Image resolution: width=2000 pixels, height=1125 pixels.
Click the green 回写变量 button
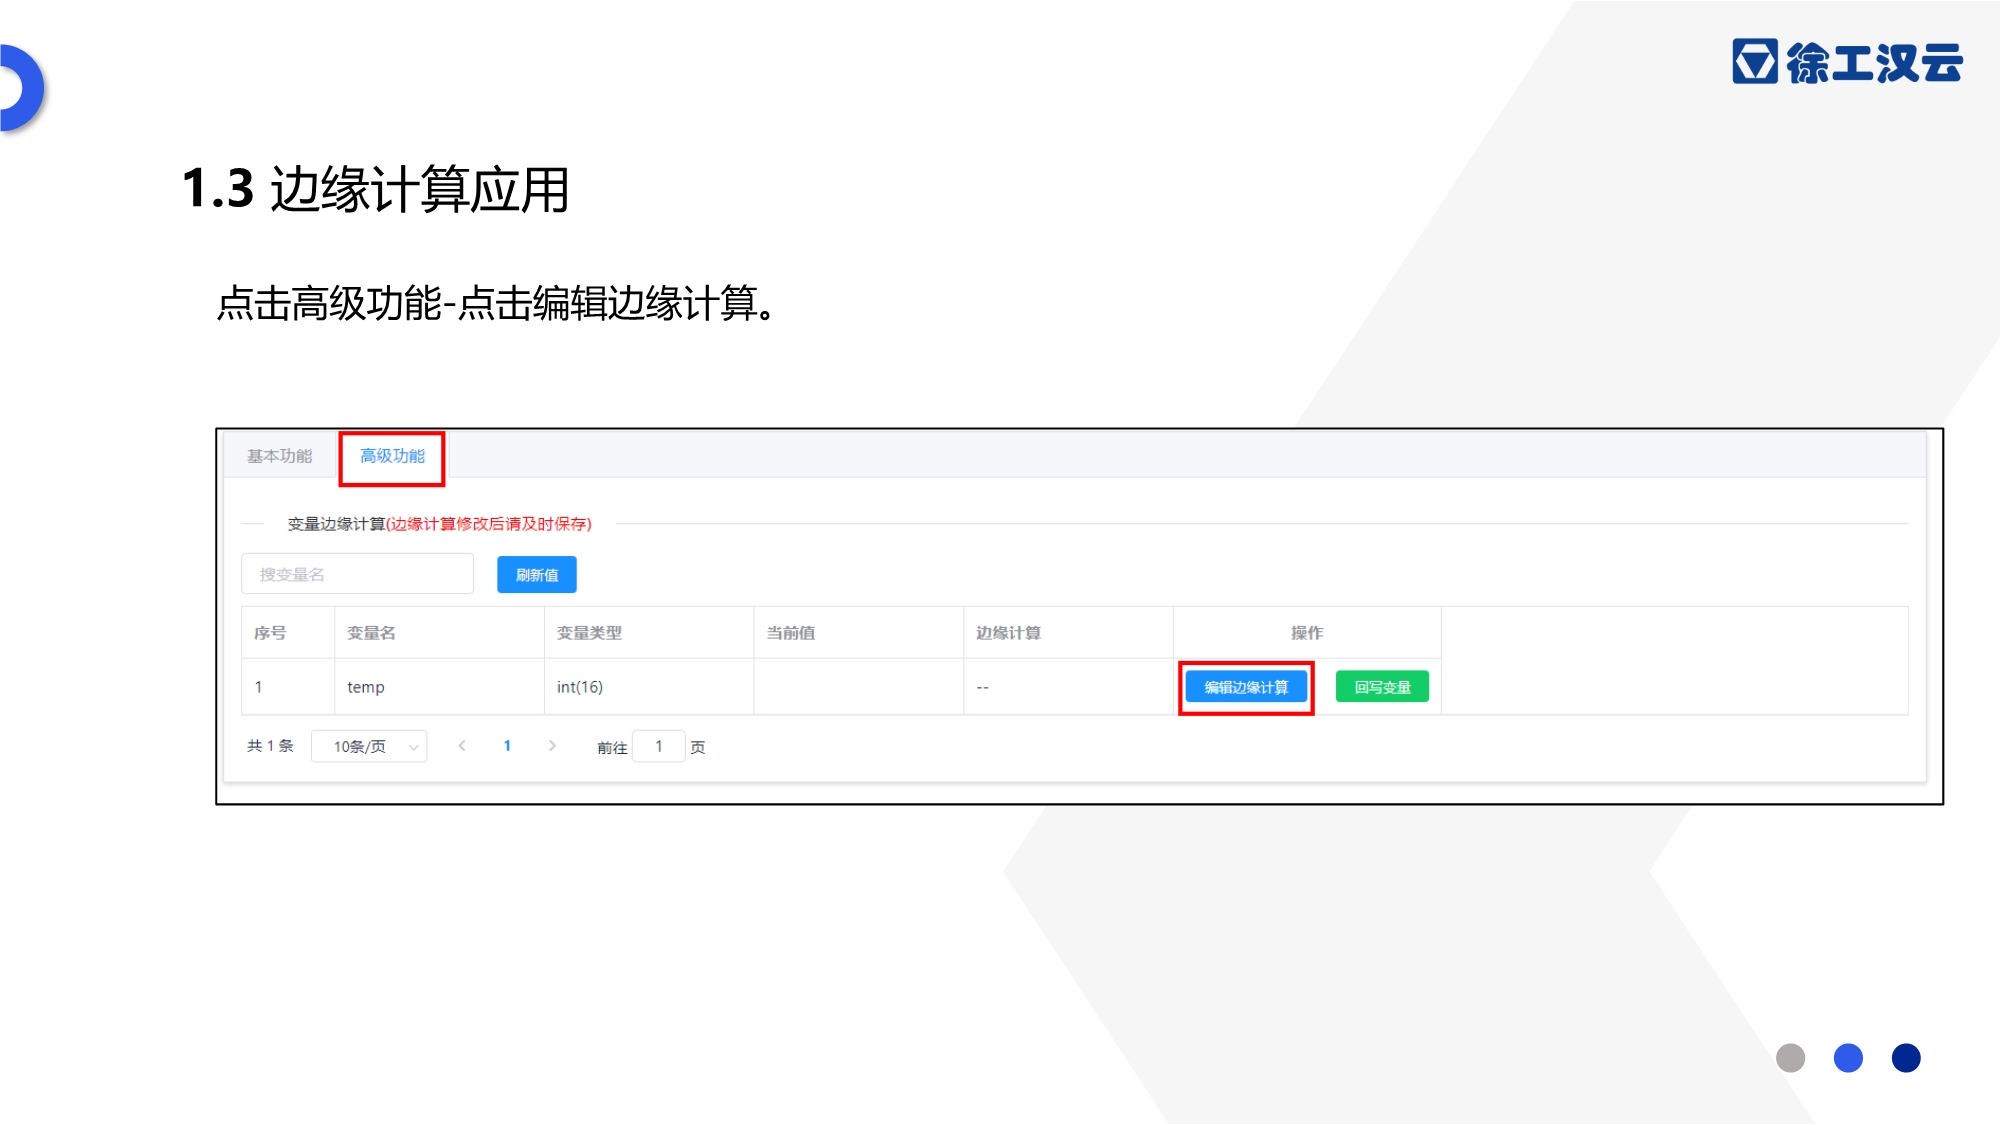coord(1382,687)
